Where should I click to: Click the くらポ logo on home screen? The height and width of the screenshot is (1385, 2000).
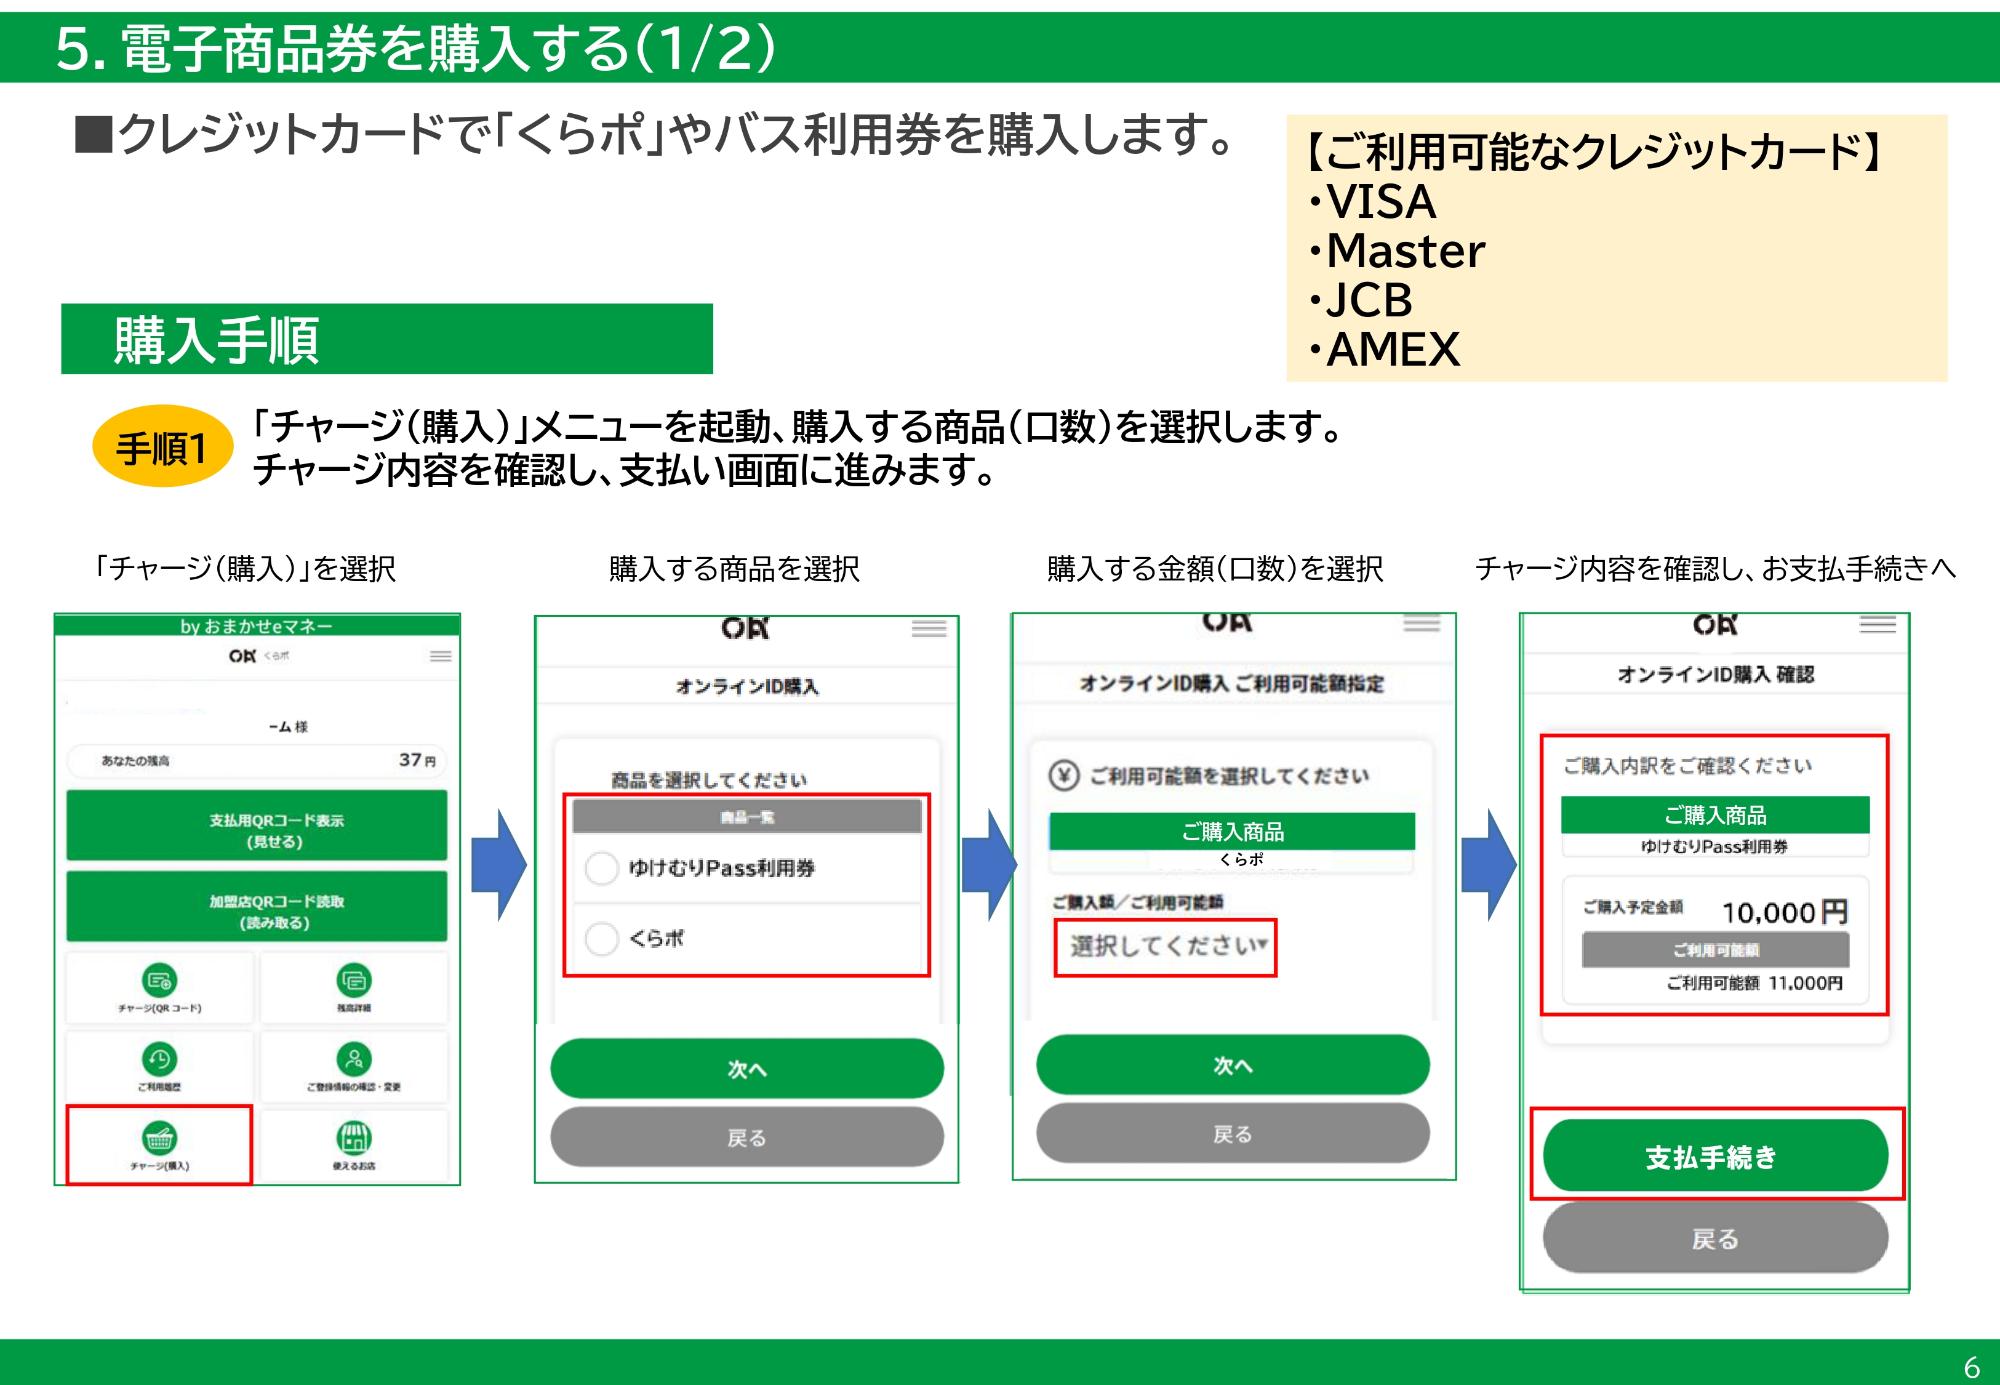point(258,656)
